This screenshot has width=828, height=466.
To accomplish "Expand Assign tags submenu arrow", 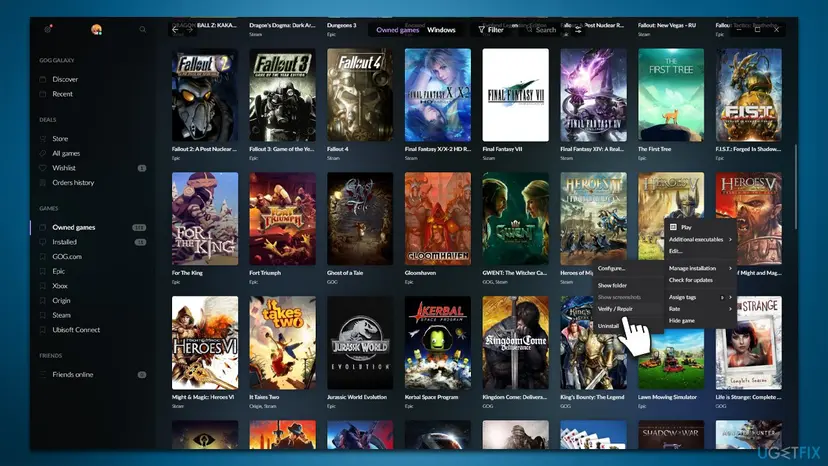I will point(730,297).
